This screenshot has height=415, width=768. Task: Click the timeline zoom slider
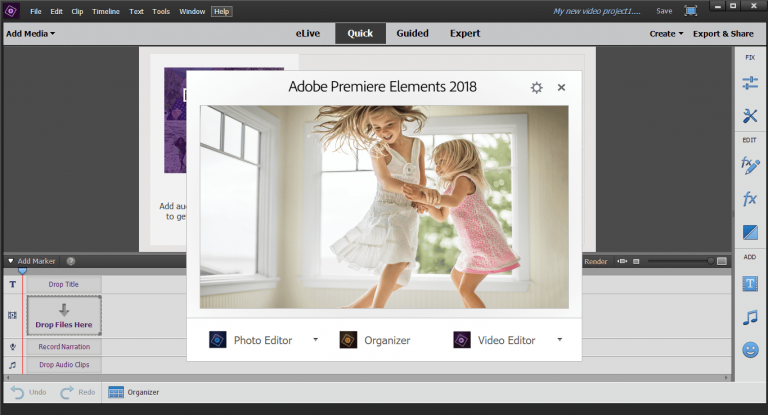tap(681, 261)
